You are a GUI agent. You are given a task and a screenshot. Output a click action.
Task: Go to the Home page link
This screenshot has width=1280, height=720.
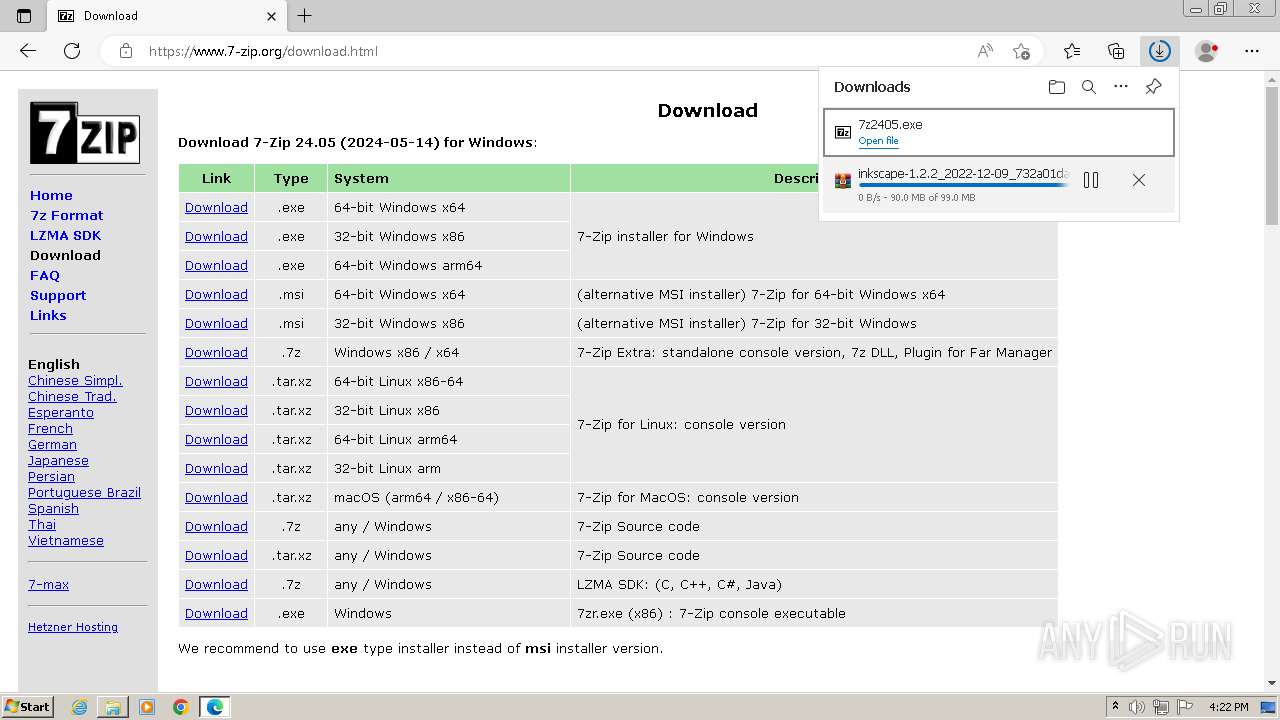tap(51, 195)
